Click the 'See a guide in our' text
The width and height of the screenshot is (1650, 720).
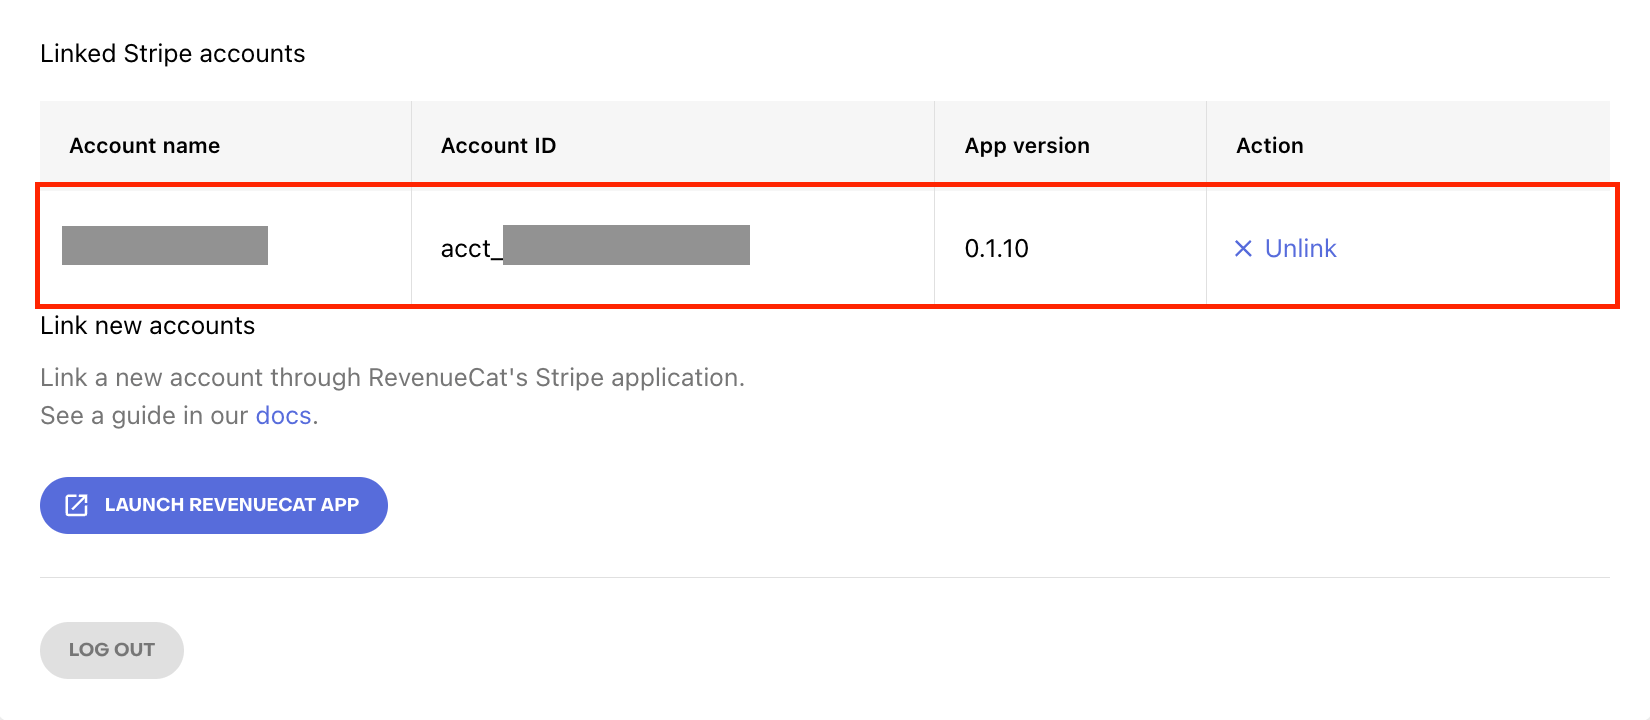click(x=144, y=416)
